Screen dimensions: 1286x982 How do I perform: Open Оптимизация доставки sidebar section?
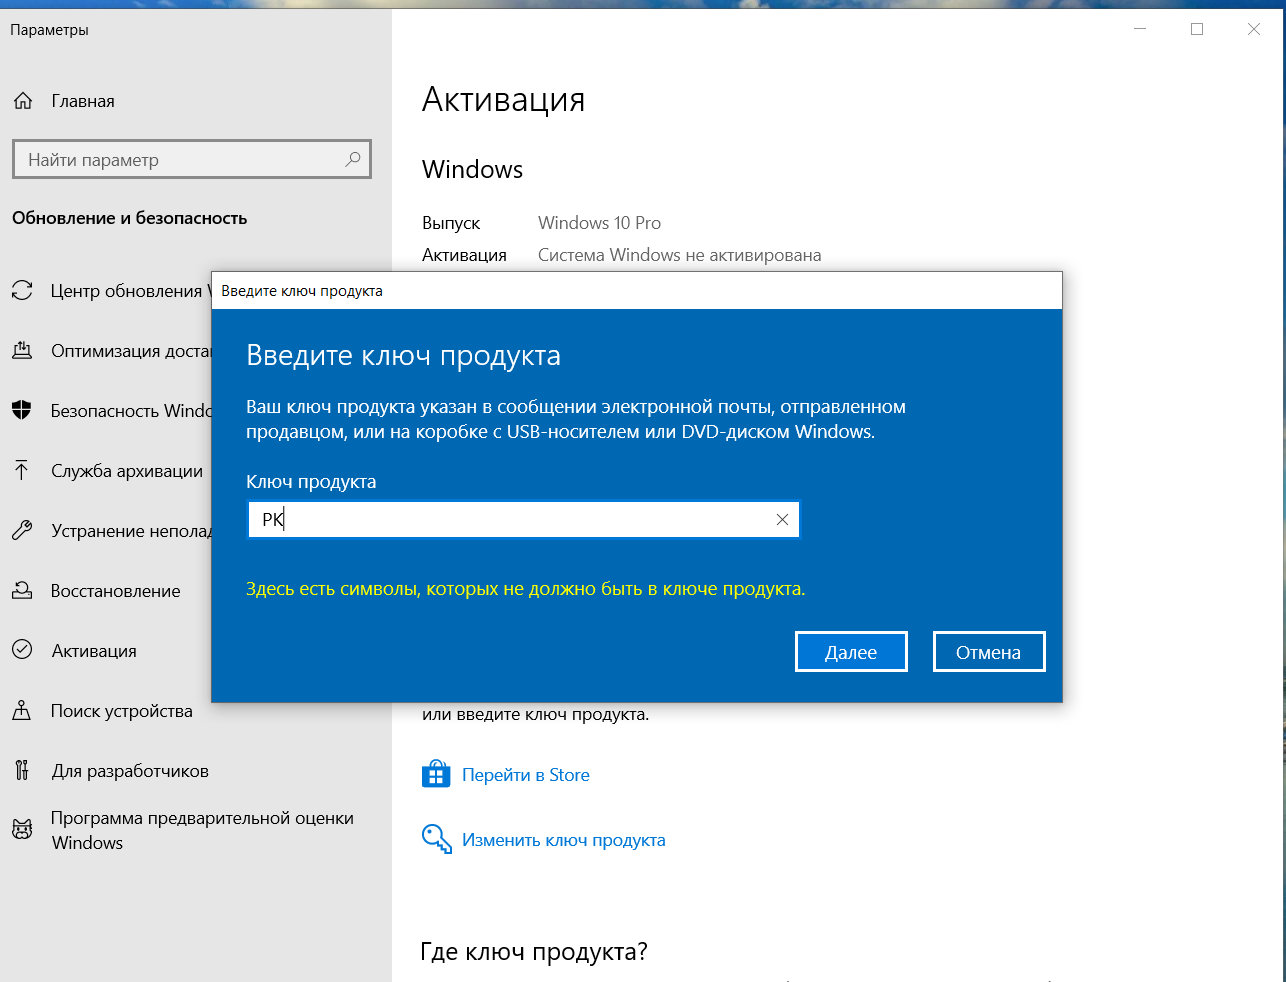(x=131, y=351)
